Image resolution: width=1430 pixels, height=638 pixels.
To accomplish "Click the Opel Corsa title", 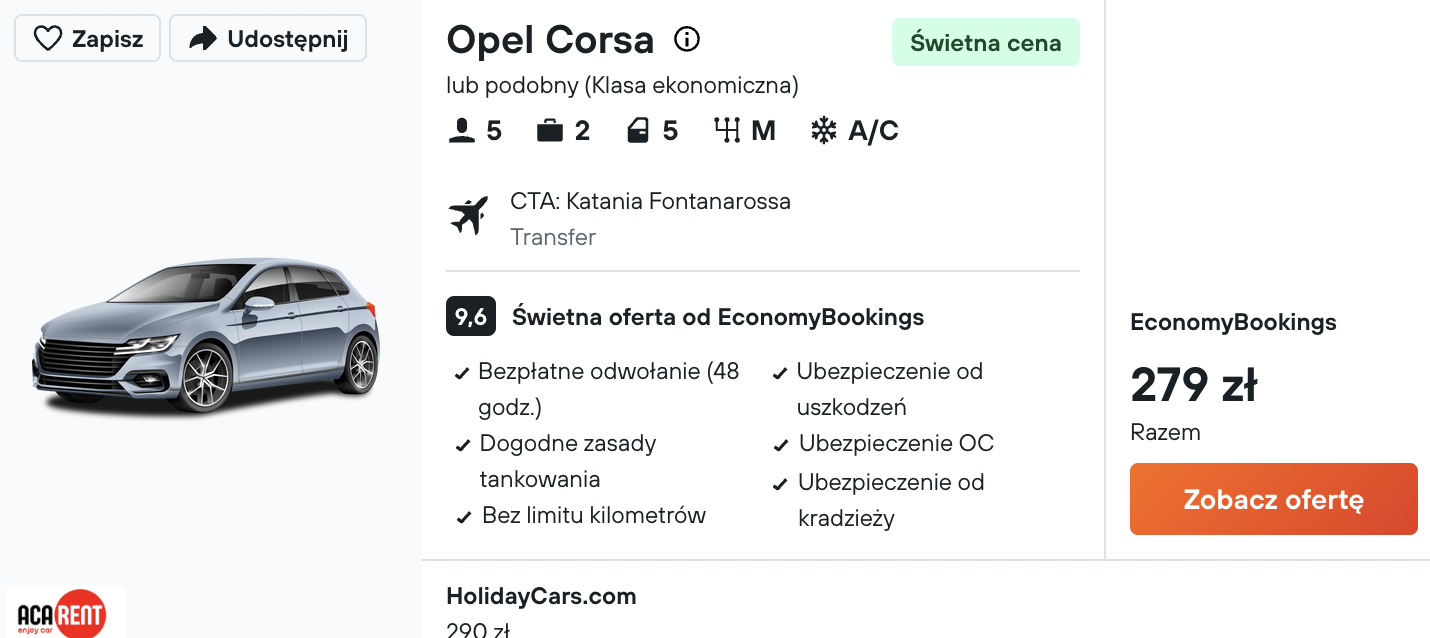I will point(550,40).
